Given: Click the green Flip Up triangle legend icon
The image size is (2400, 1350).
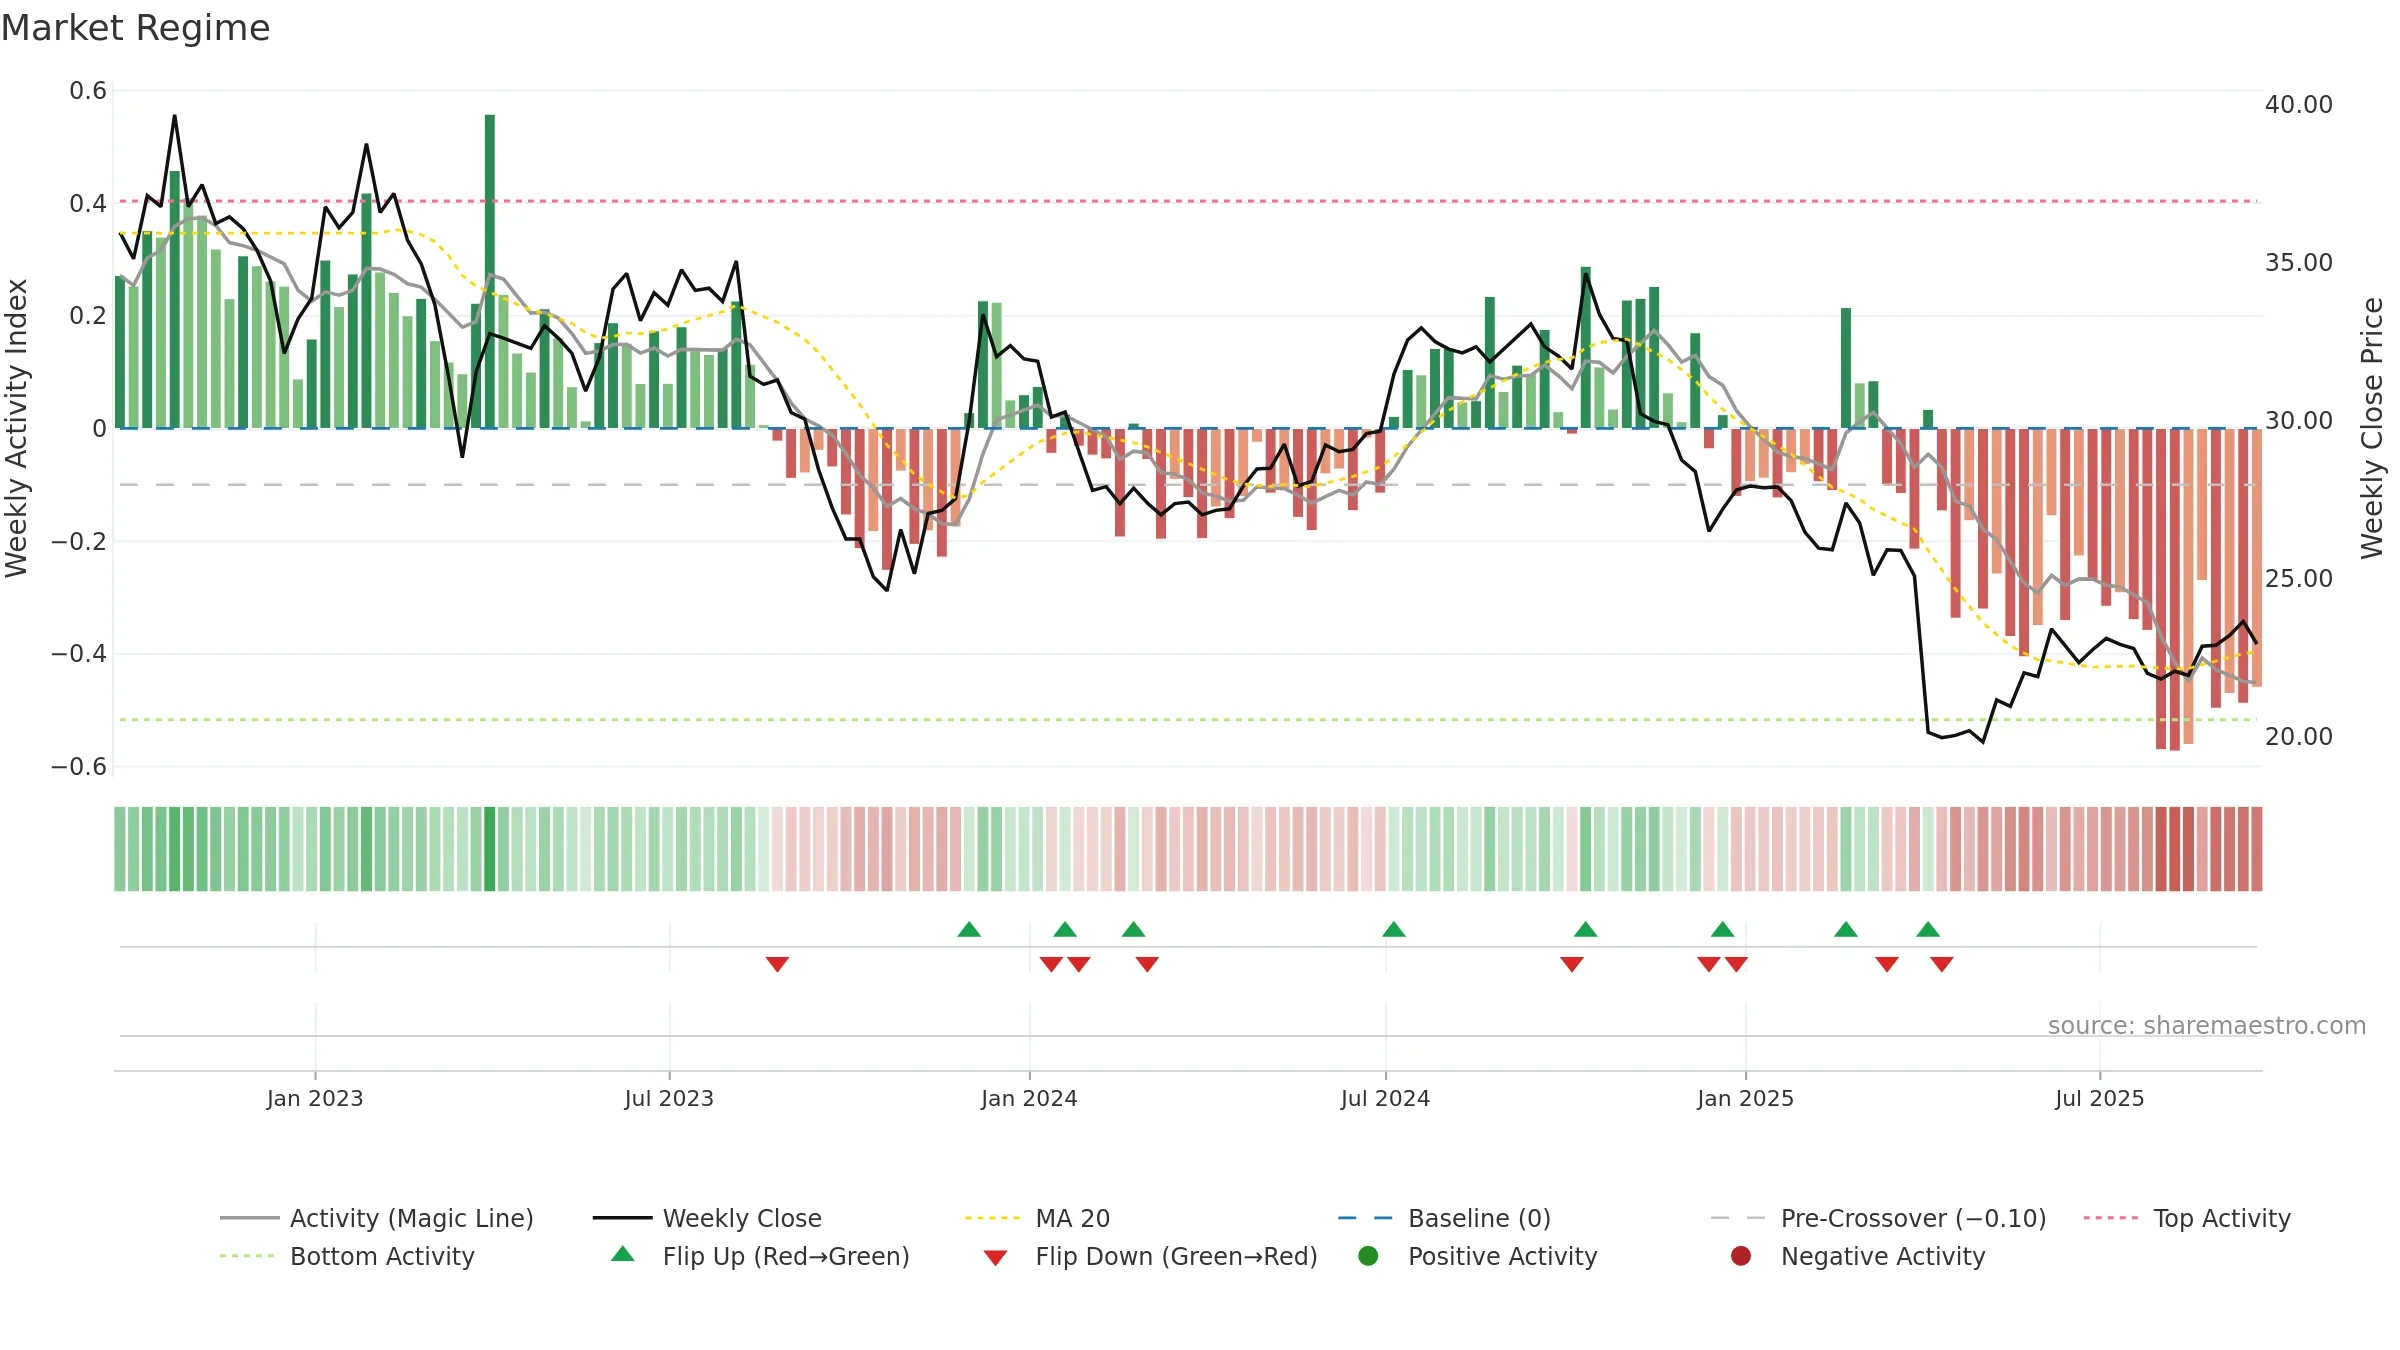Looking at the screenshot, I should point(623,1254).
